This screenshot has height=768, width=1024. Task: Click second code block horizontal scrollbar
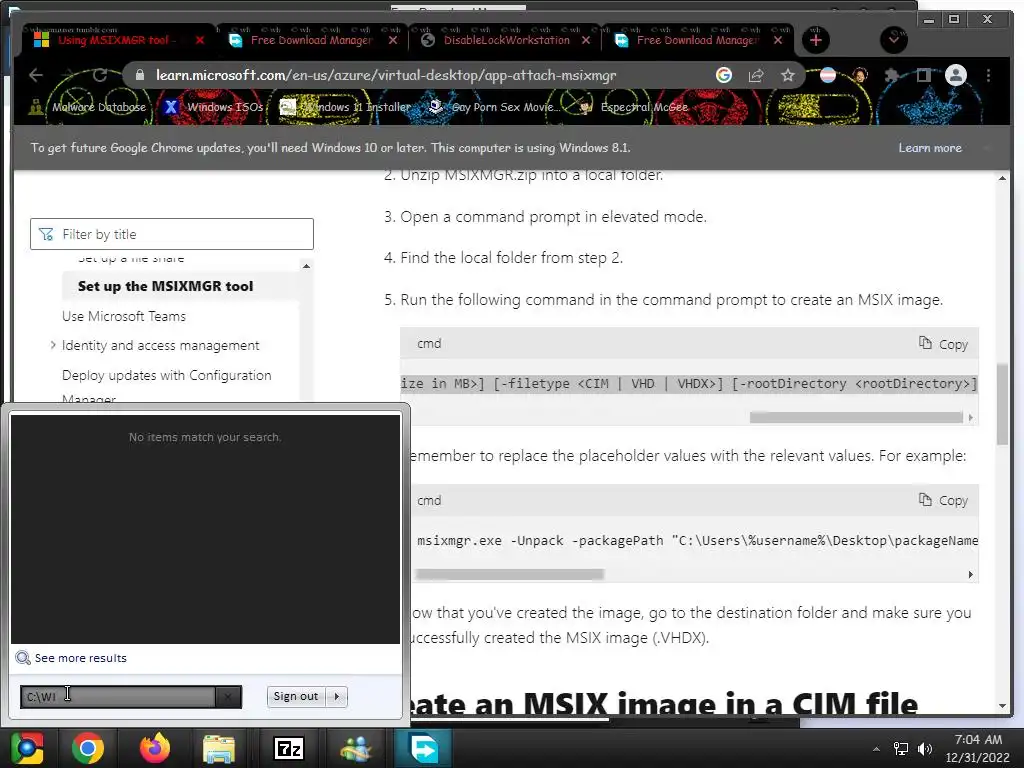509,574
